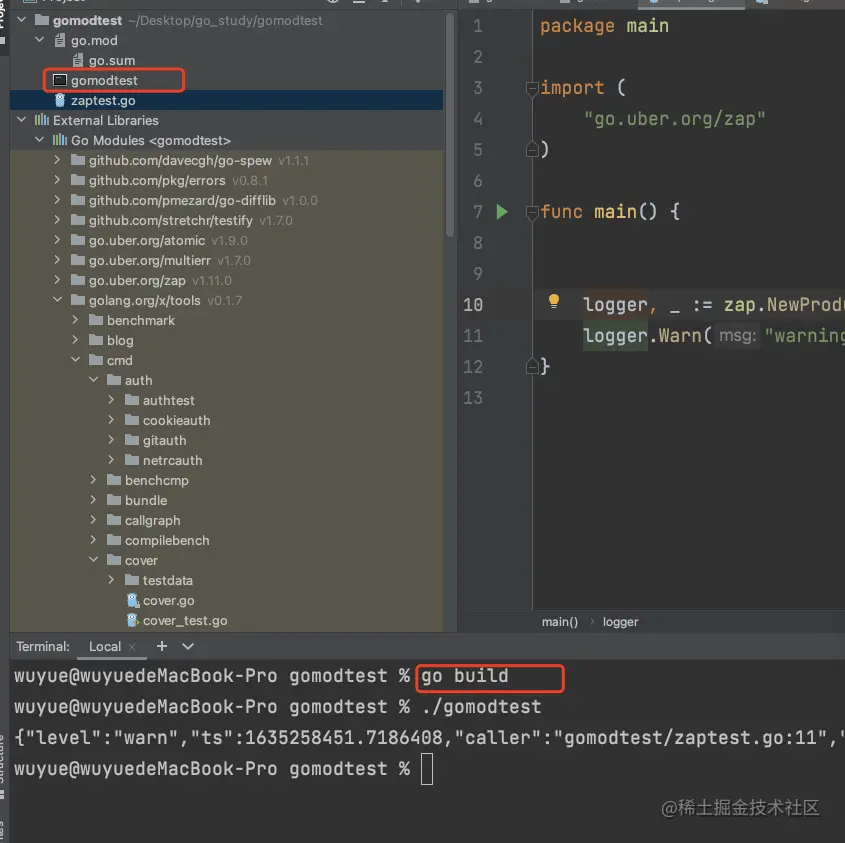845x843 pixels.
Task: Expand the gitauth folder
Action: [111, 439]
